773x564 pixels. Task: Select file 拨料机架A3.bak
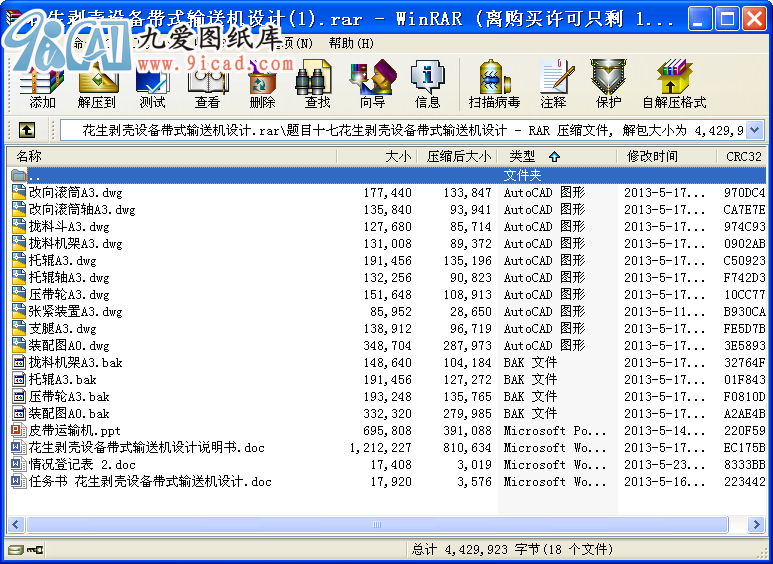[x=75, y=362]
